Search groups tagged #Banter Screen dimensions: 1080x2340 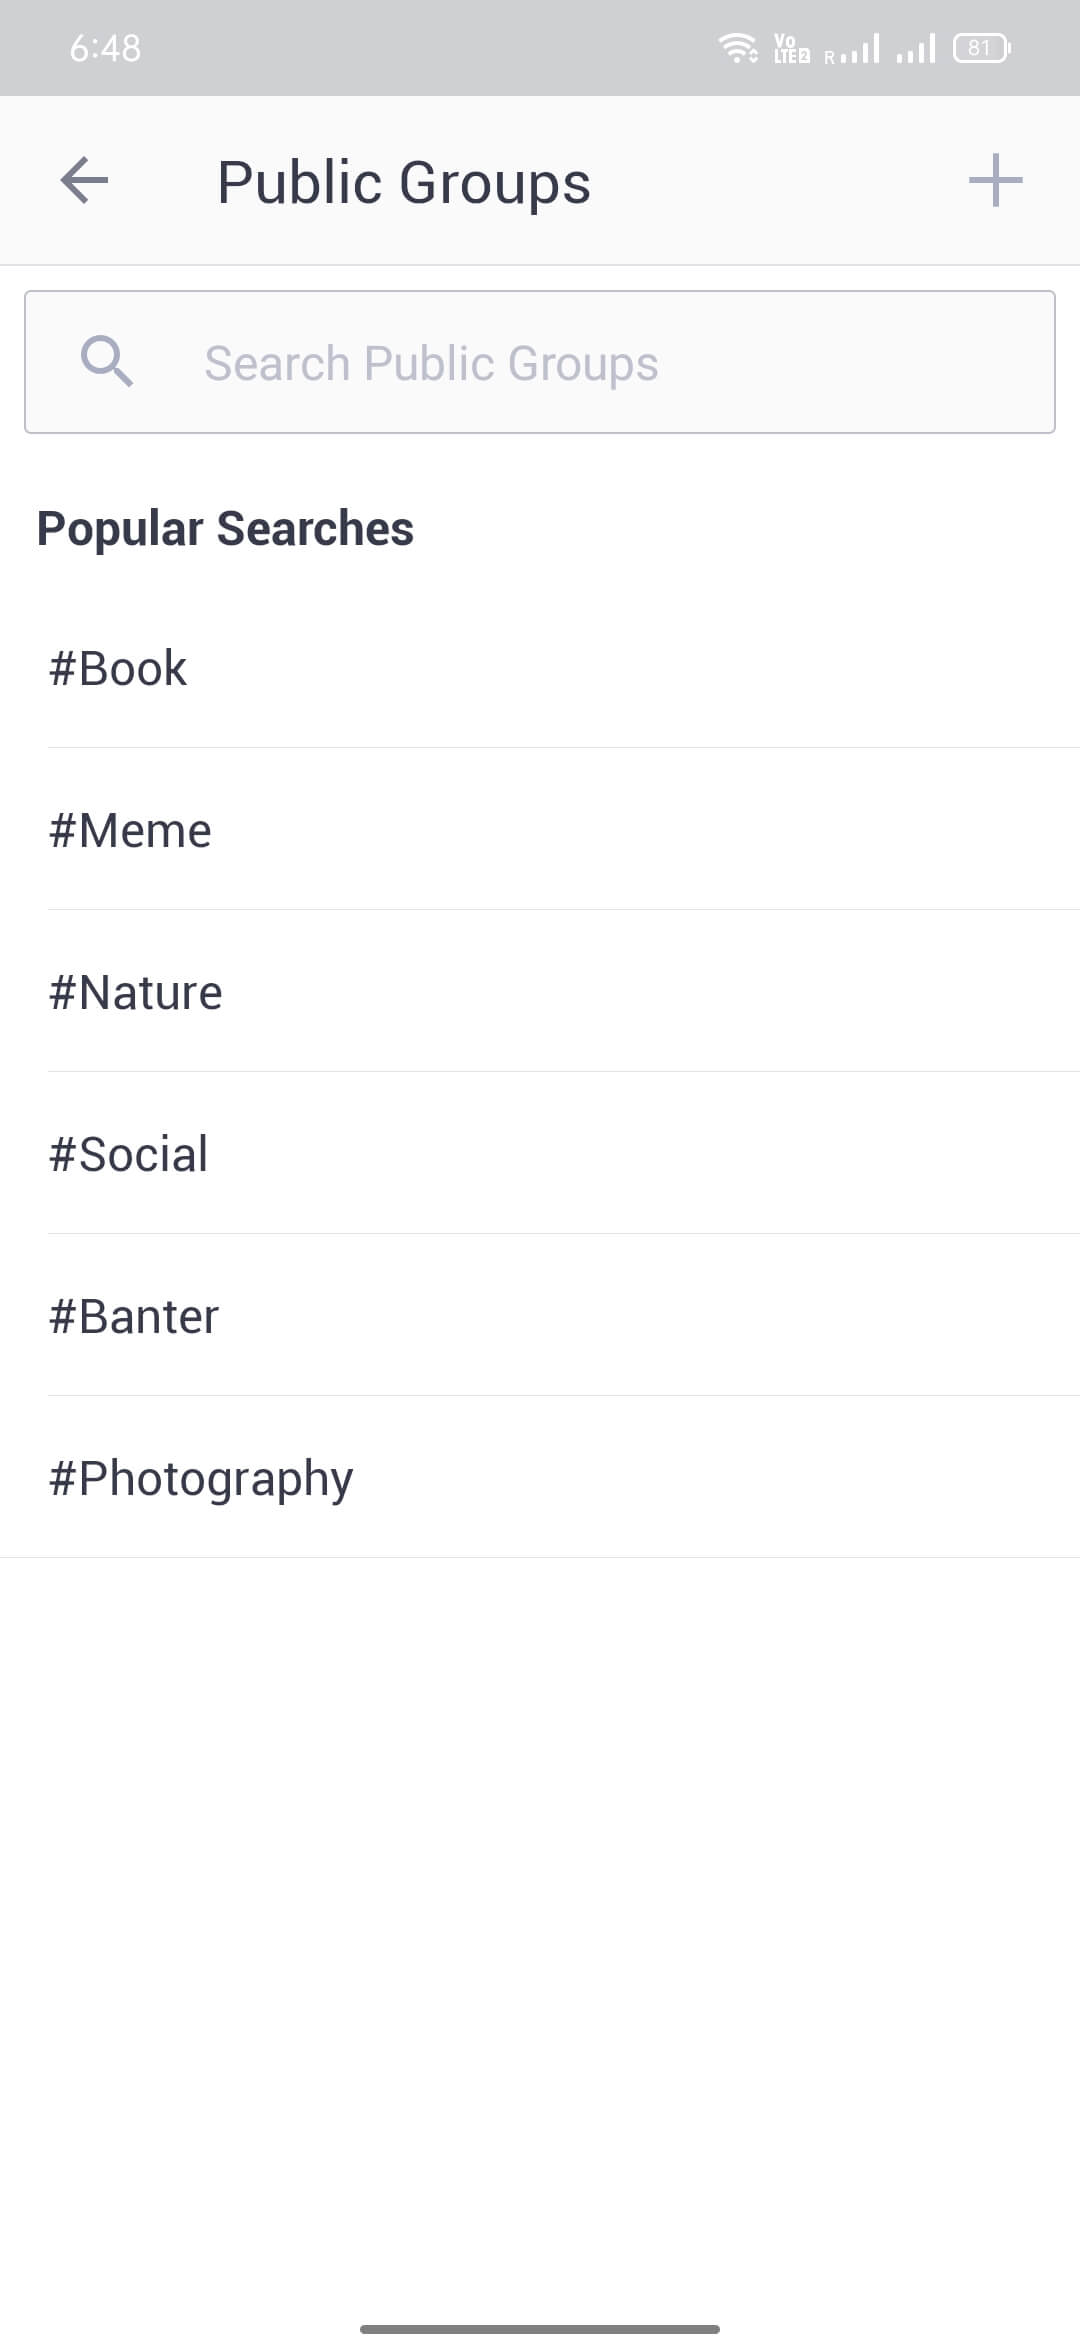[x=134, y=1316]
